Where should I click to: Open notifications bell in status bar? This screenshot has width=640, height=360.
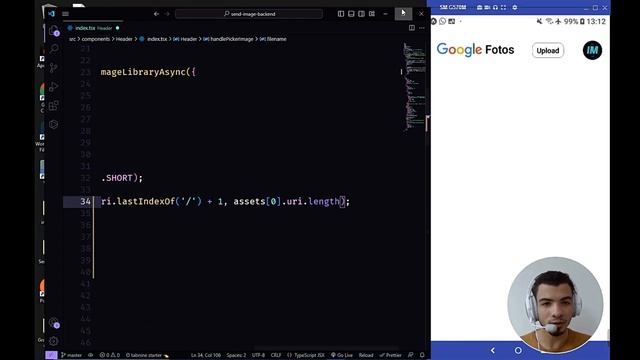pos(422,355)
